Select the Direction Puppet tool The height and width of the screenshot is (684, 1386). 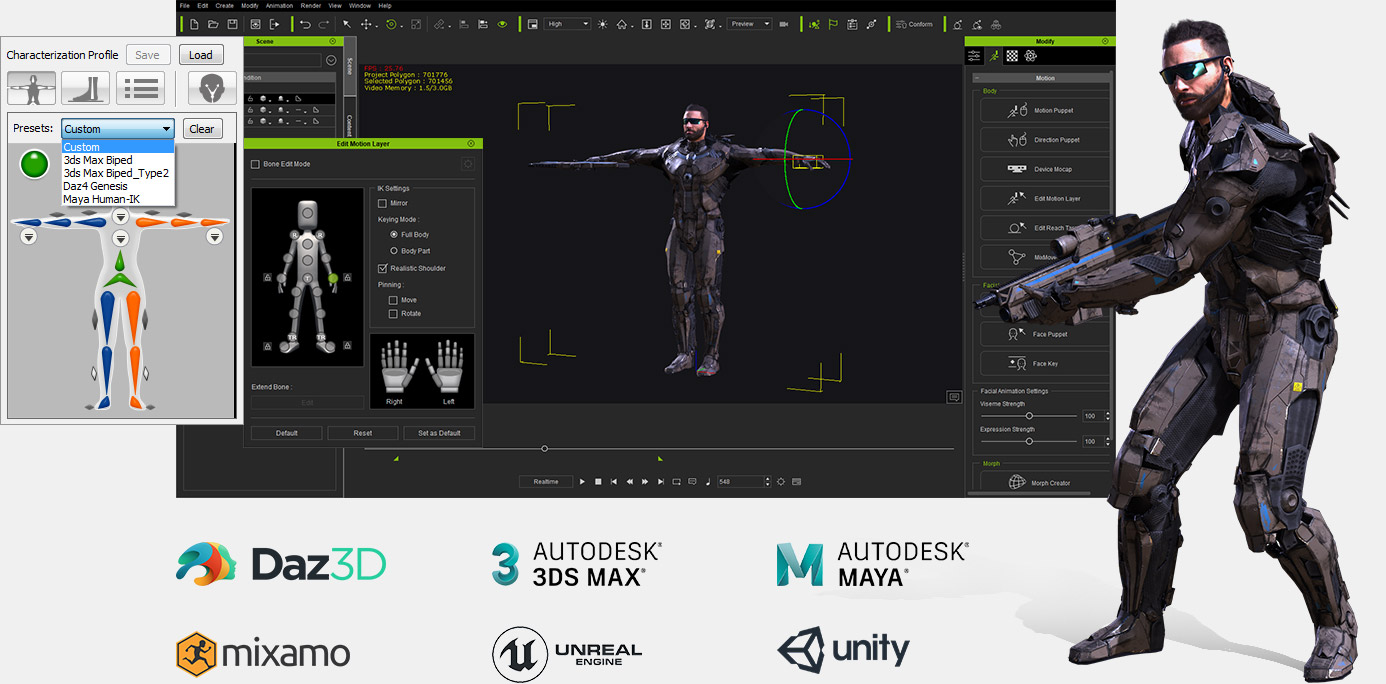1044,139
